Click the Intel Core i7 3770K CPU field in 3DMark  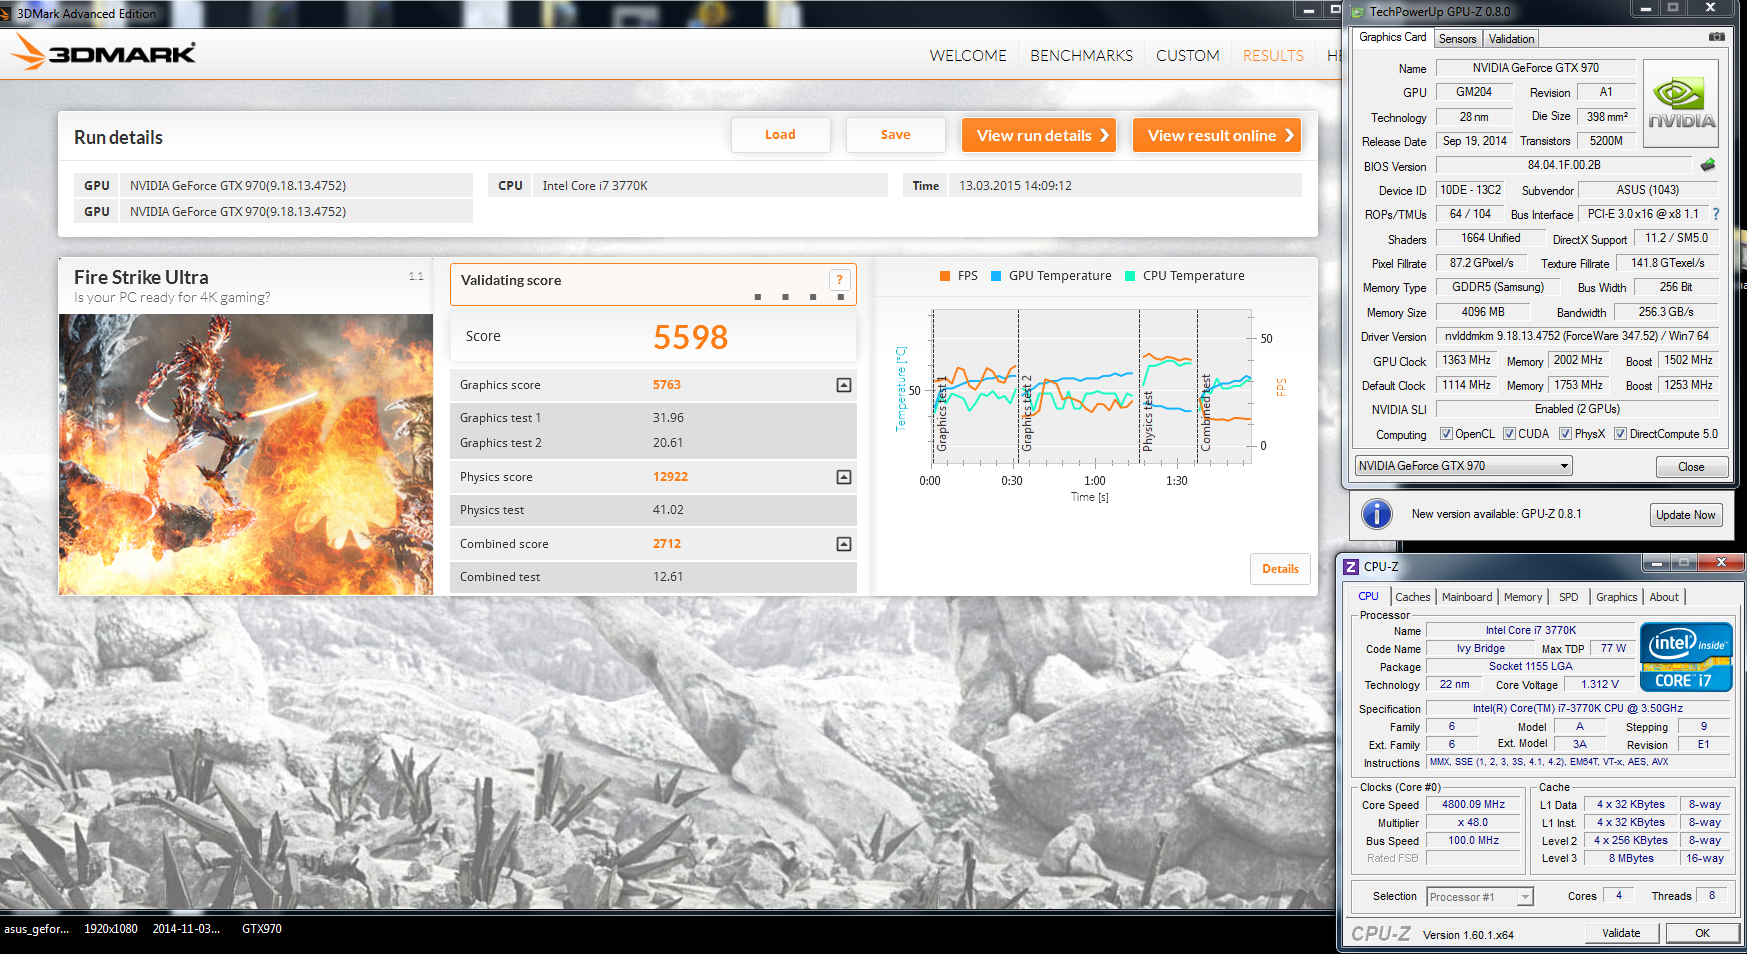[x=709, y=186]
